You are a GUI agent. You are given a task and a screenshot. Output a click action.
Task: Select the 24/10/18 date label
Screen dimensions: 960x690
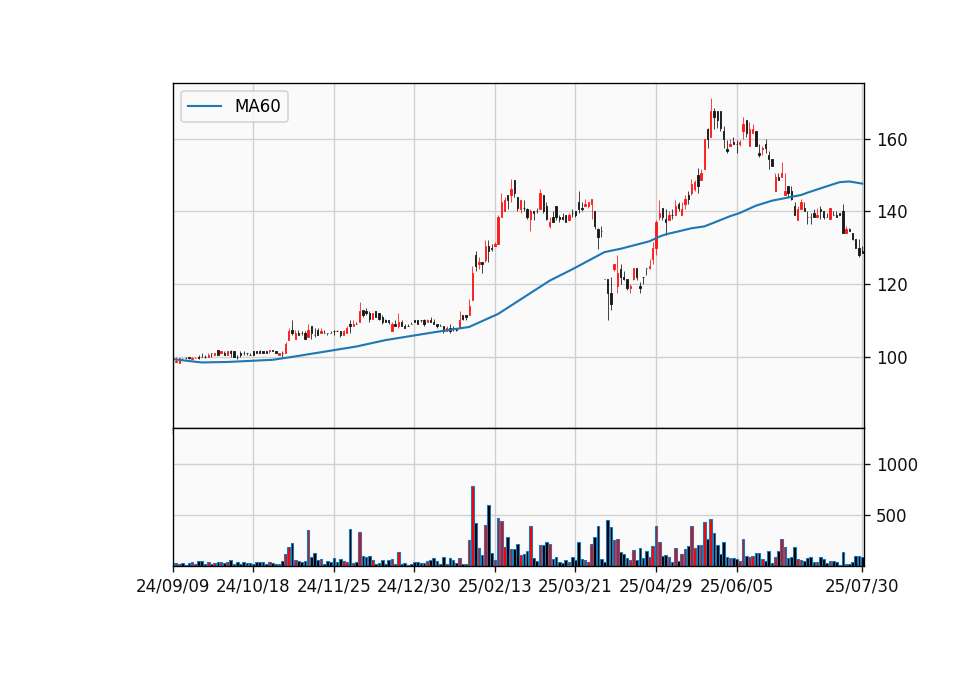(x=253, y=586)
